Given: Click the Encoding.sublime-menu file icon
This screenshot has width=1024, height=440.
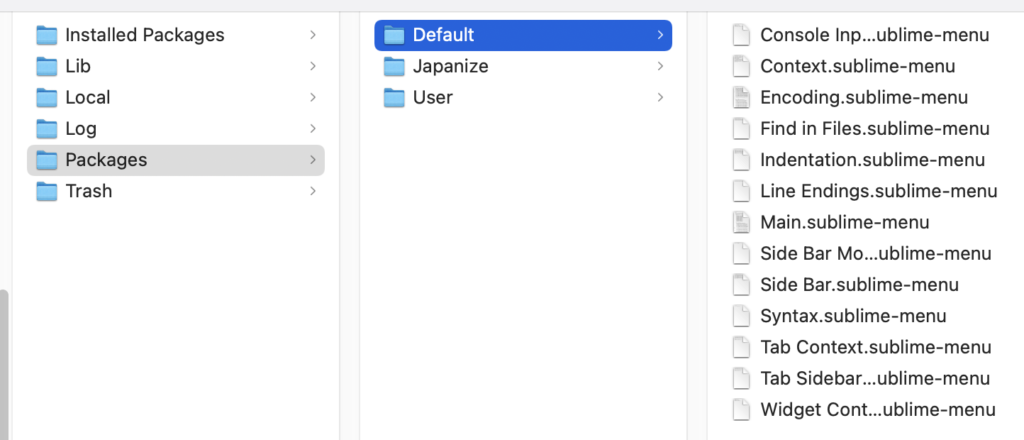Looking at the screenshot, I should [741, 97].
